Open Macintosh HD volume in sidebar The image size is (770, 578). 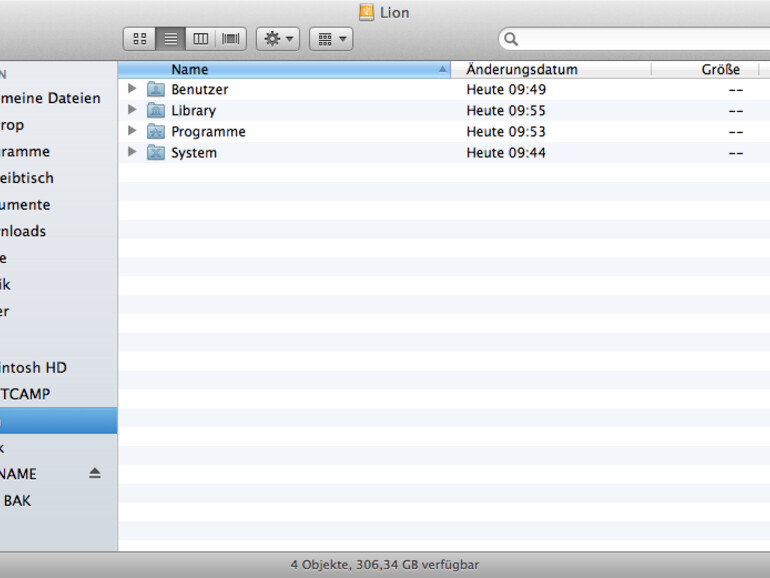33,367
